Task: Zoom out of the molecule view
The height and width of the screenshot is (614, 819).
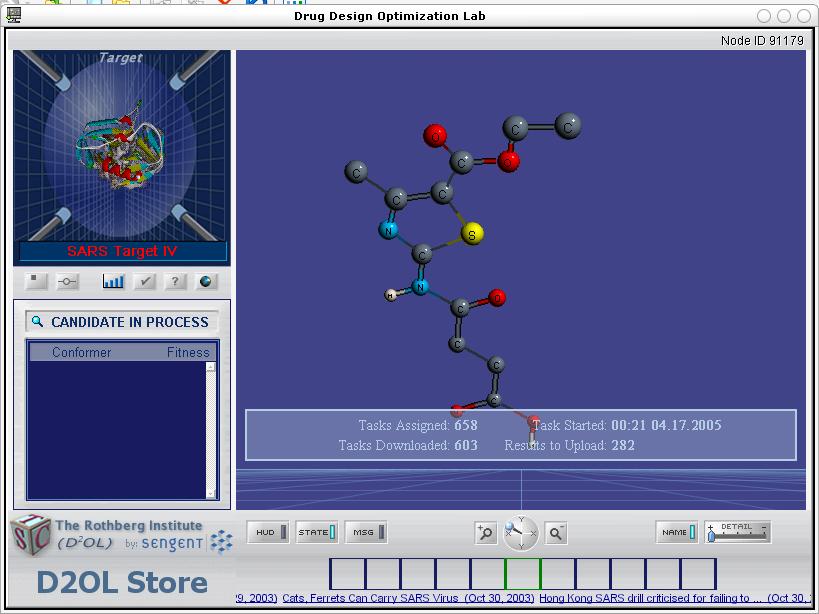Action: (556, 533)
